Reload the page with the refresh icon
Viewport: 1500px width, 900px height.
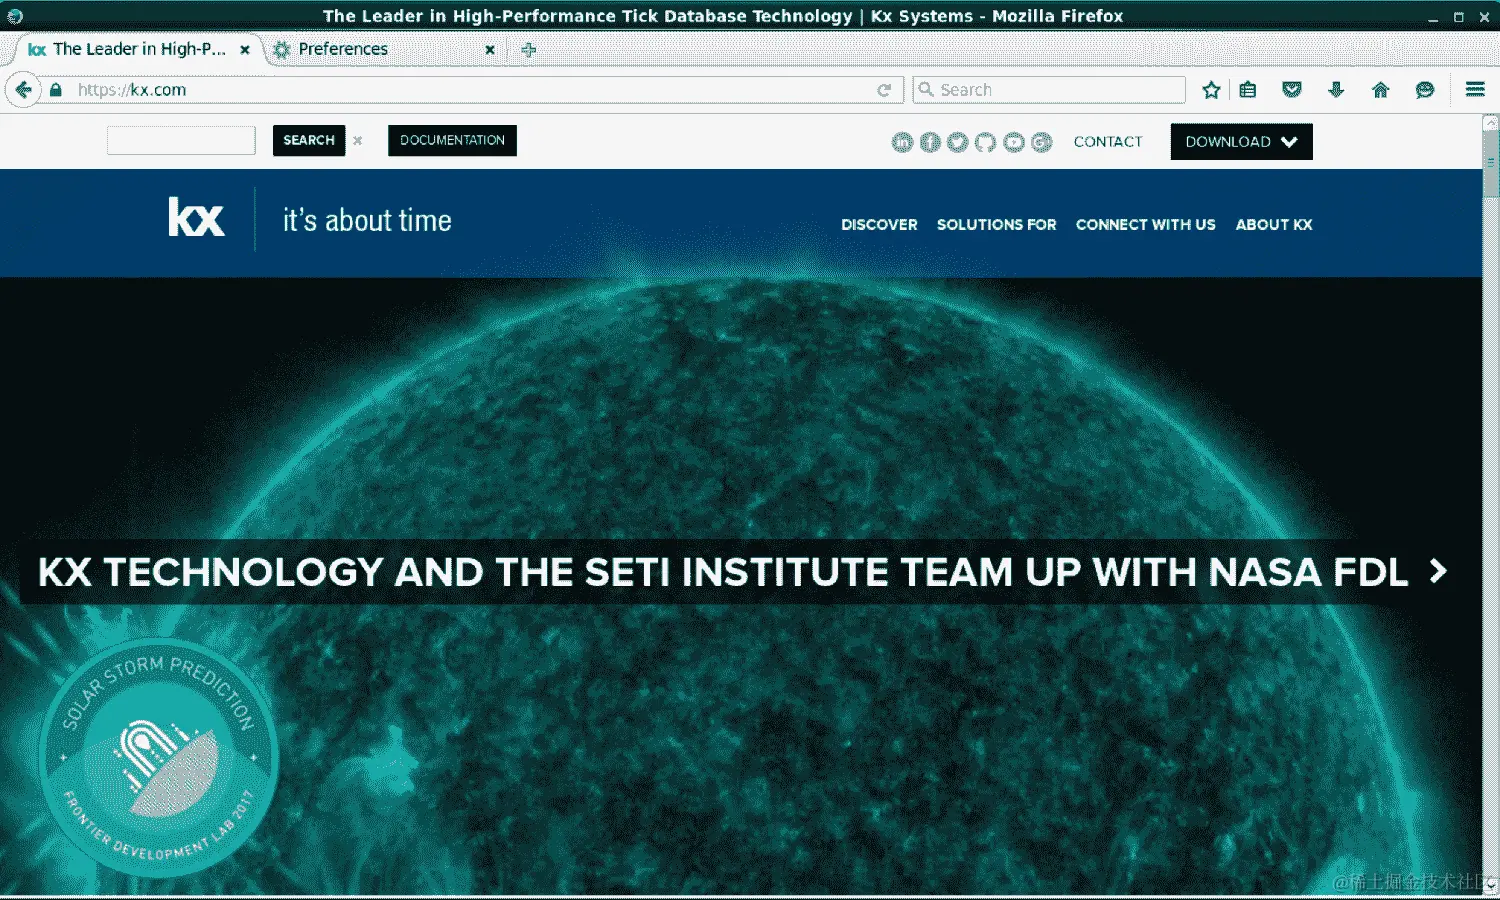884,90
